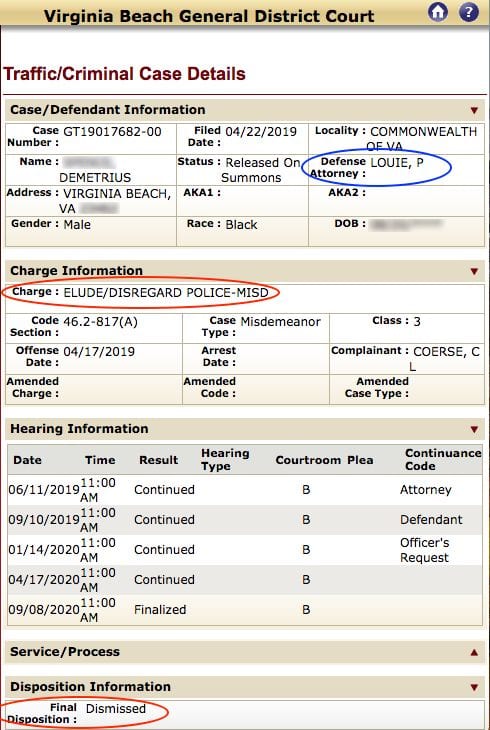This screenshot has width=490, height=730.
Task: Collapse the Case/Defendant Information section
Action: (x=474, y=111)
